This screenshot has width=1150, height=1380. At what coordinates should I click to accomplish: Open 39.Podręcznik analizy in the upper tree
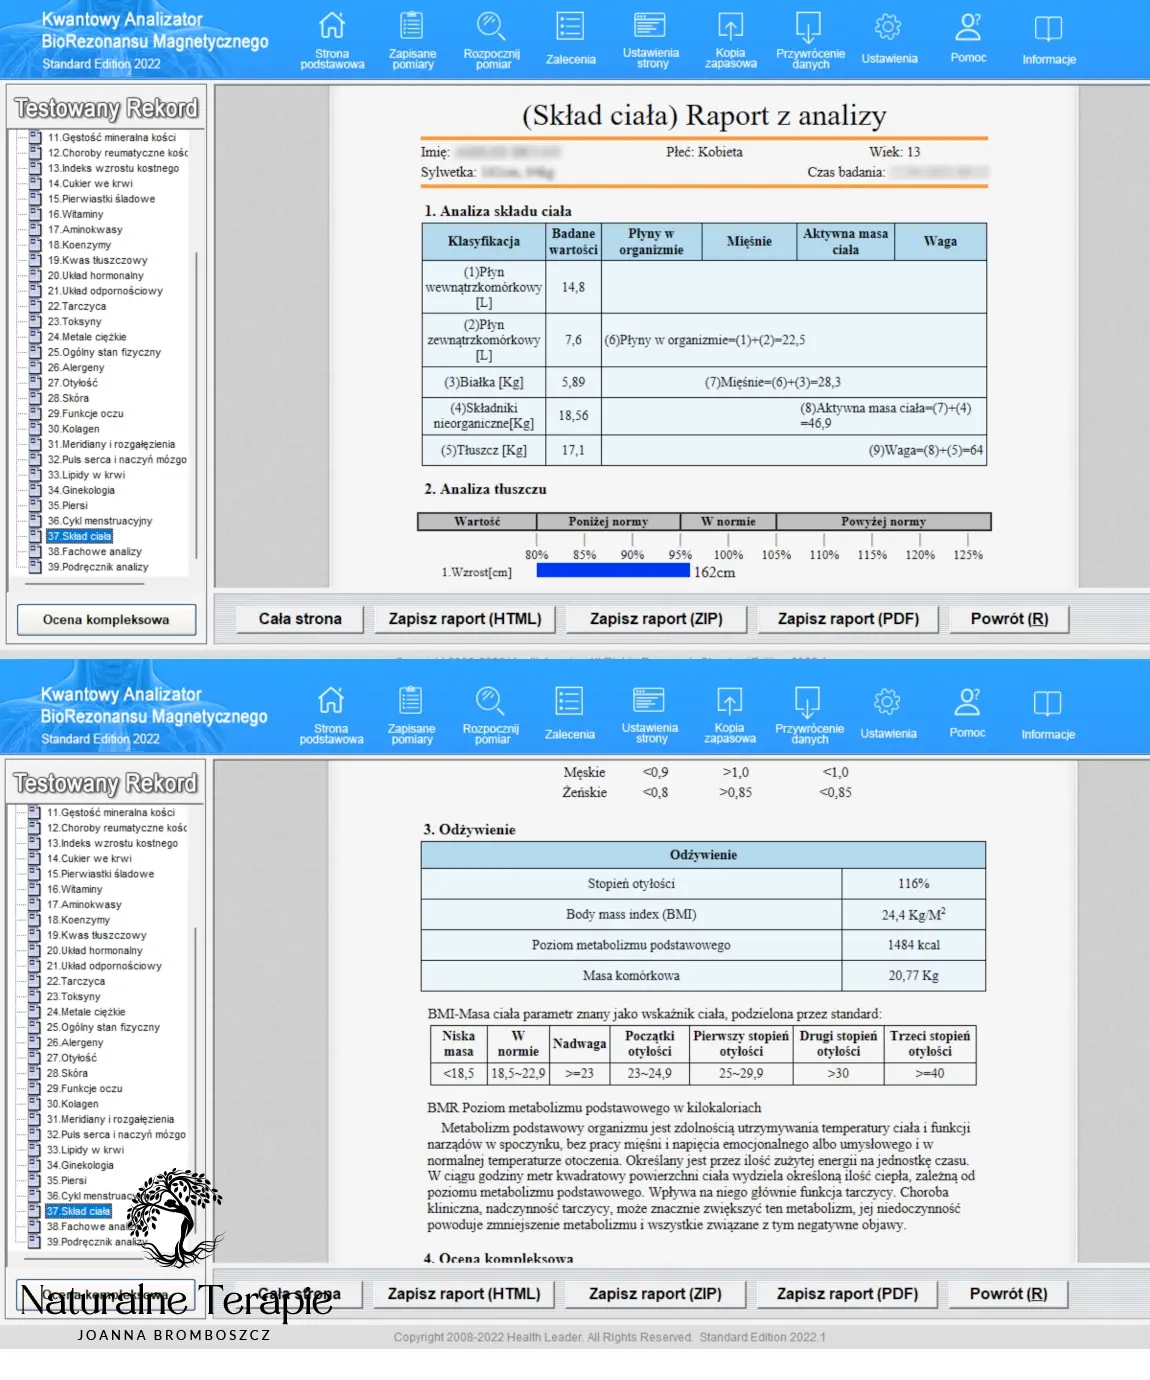tap(98, 567)
